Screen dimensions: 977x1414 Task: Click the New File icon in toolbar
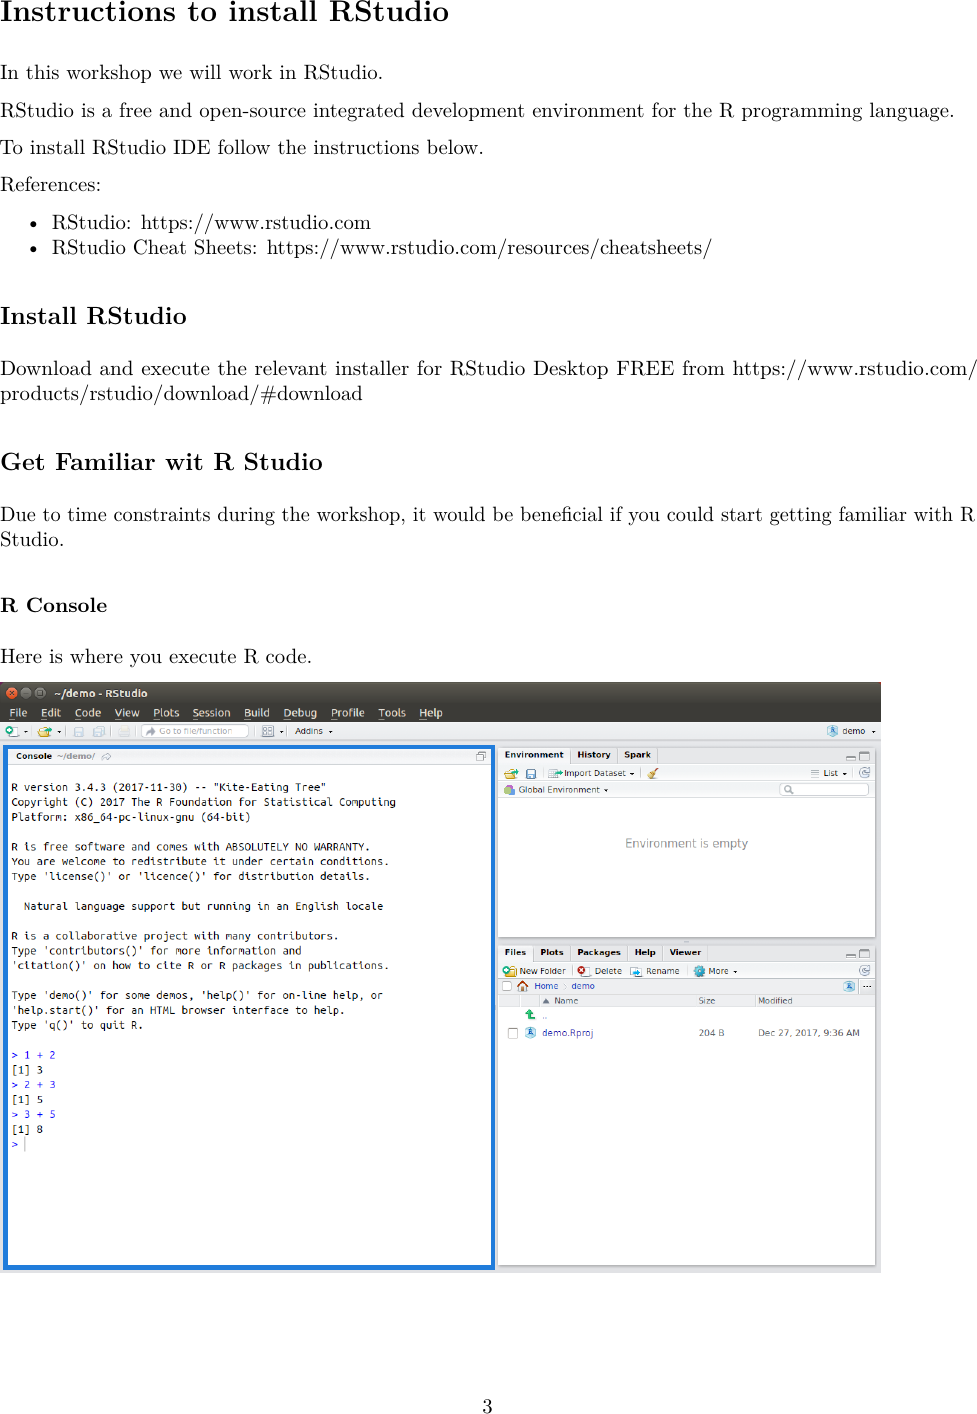[12, 731]
